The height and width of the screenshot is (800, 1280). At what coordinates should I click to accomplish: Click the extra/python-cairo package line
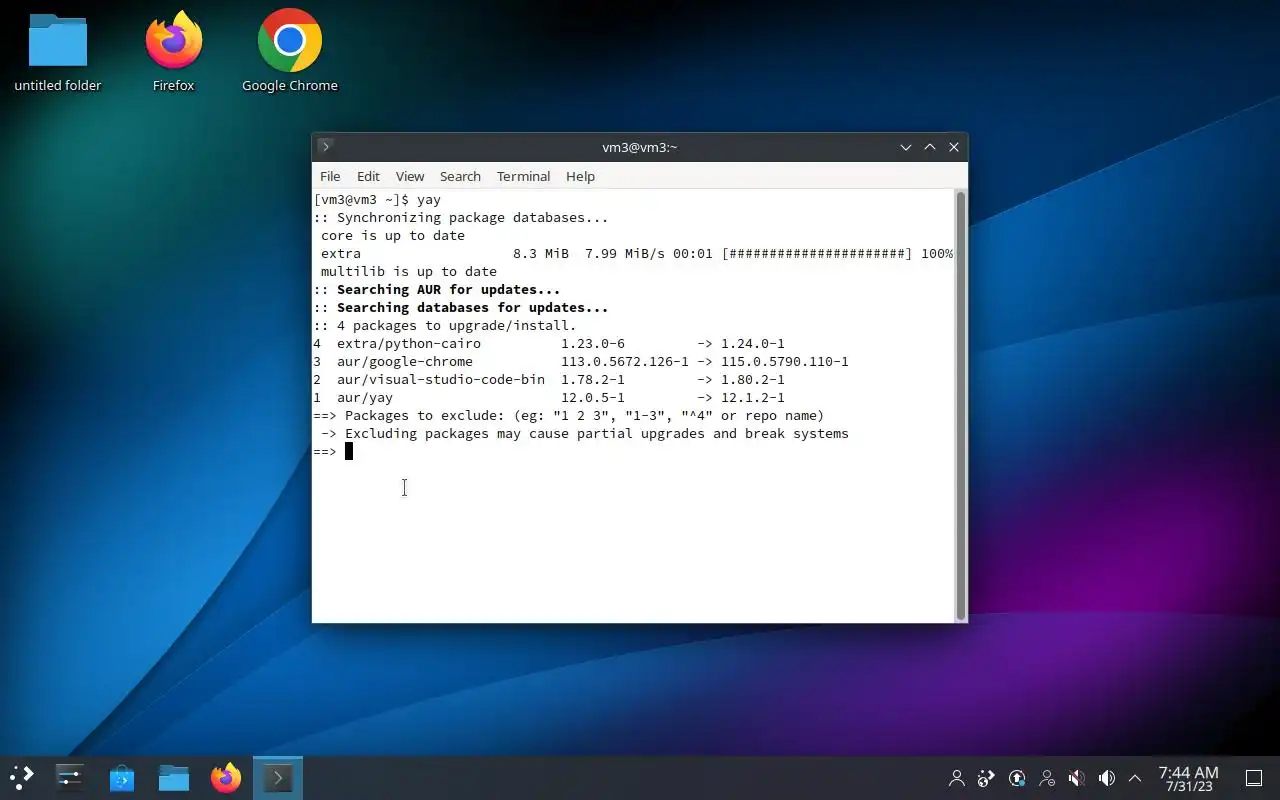pos(549,344)
